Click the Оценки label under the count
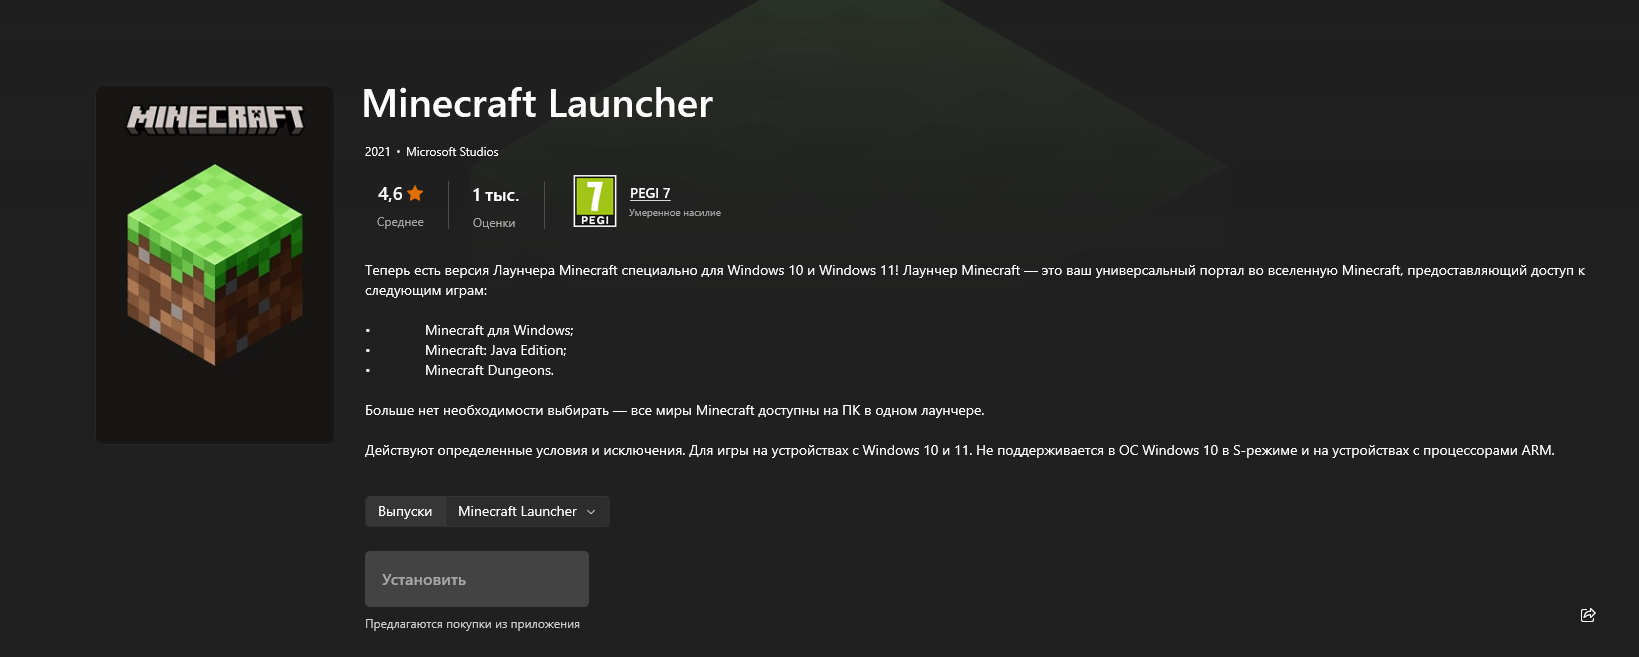This screenshot has height=657, width=1639. coord(494,223)
